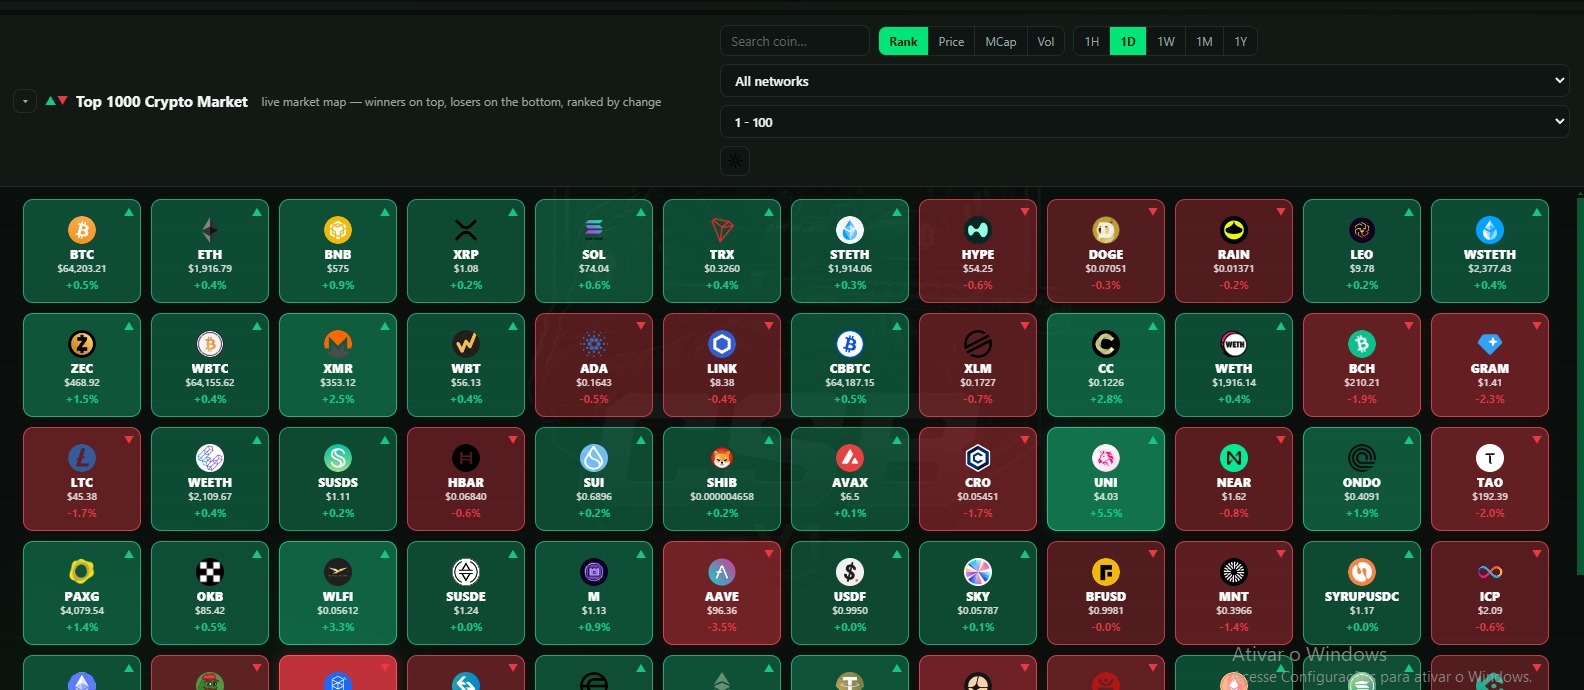Click the Zcash ZEC coin icon
The image size is (1584, 690).
pos(82,344)
